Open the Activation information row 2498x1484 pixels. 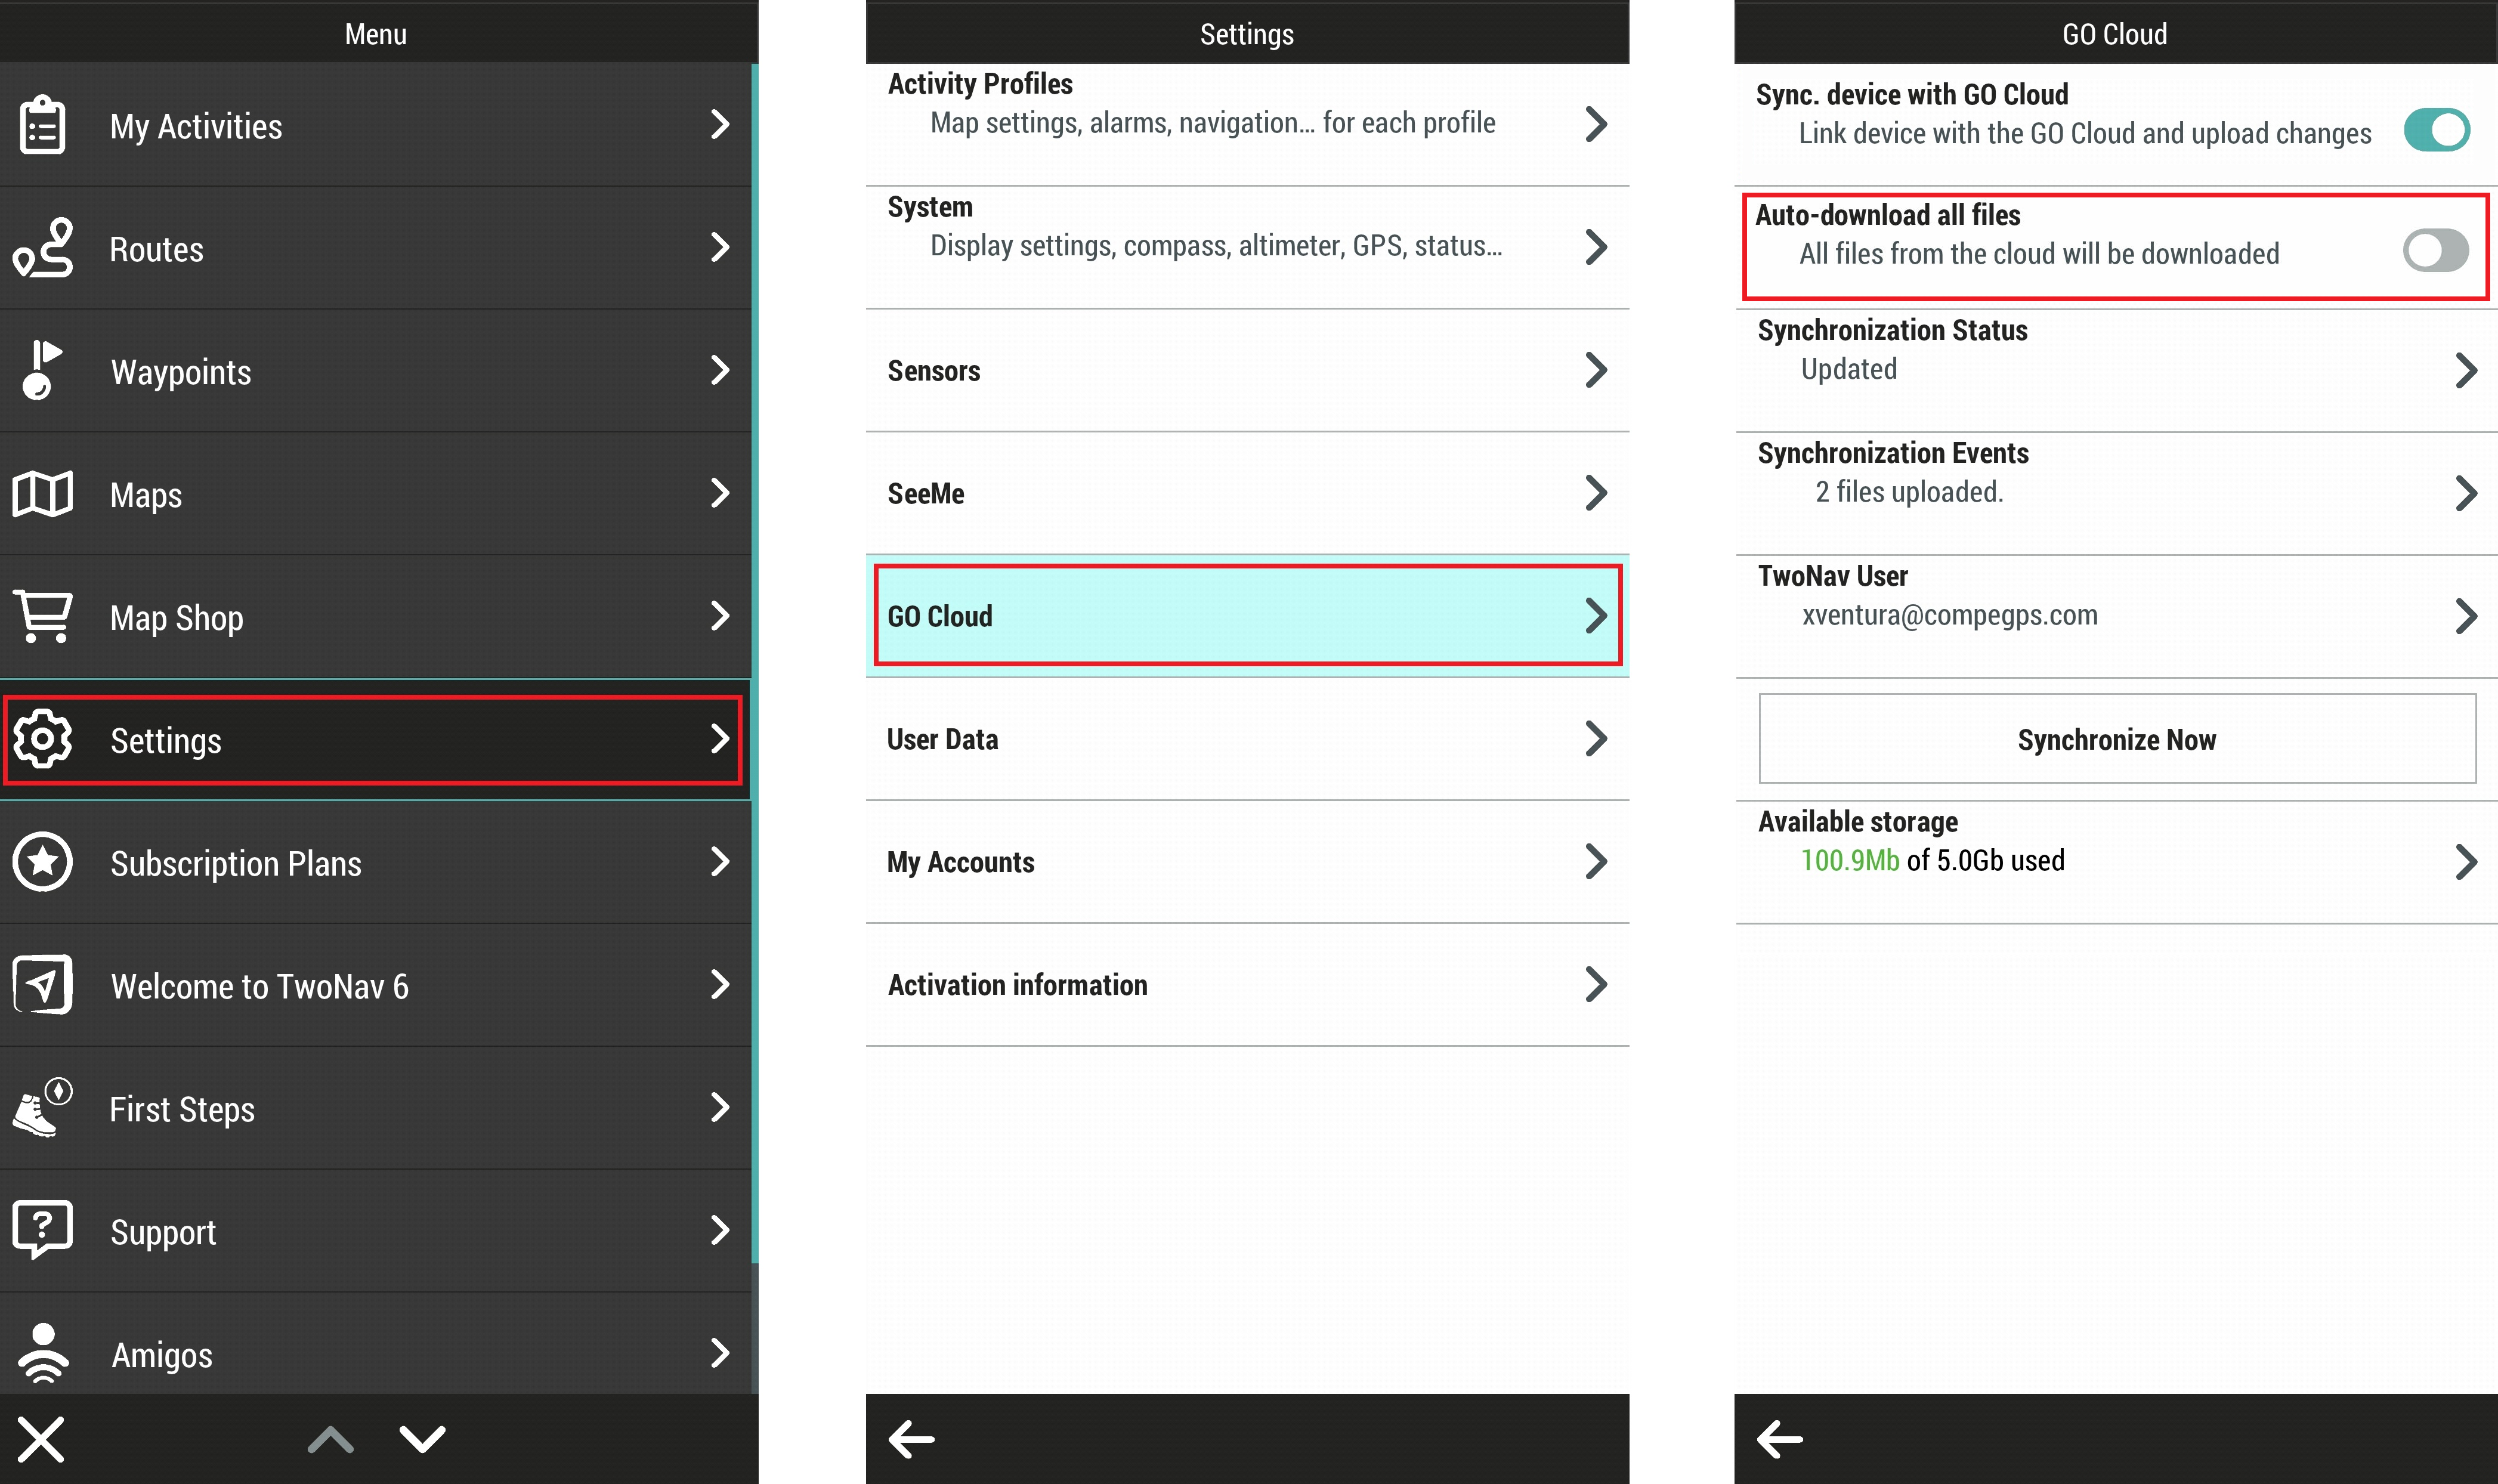coord(1247,985)
